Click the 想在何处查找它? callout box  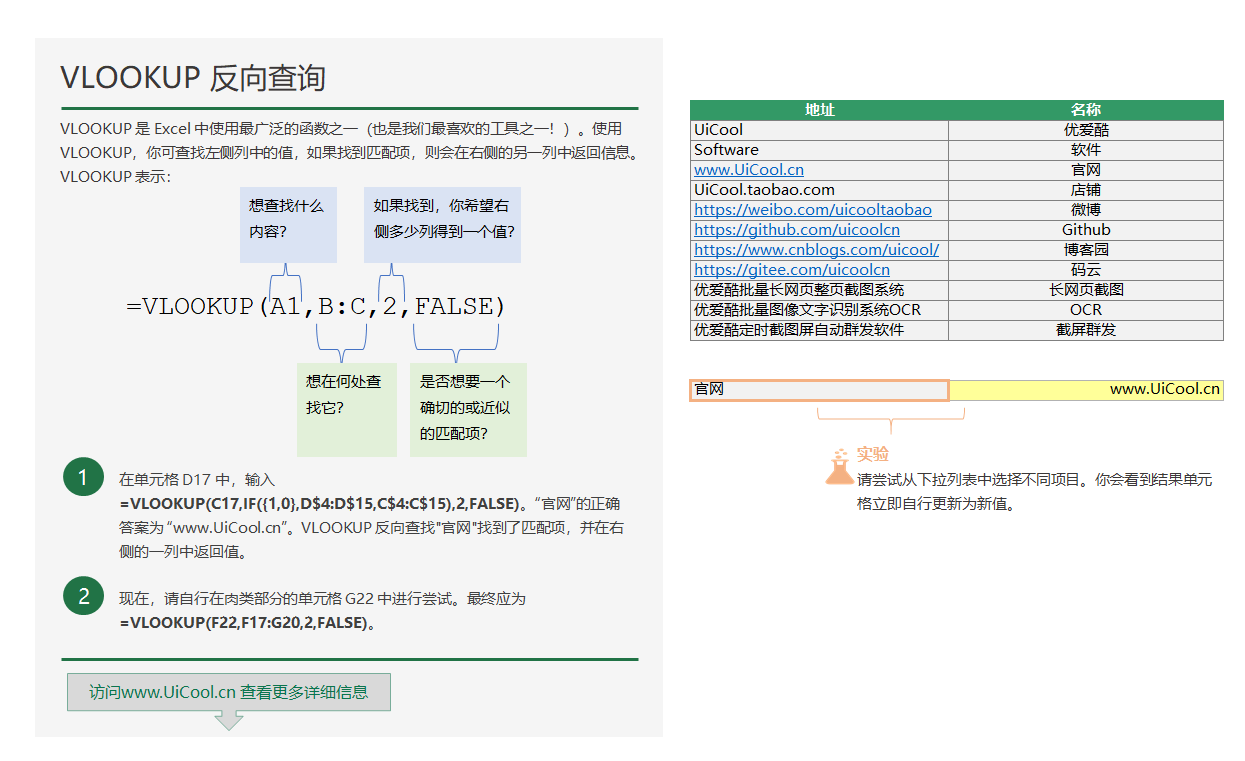347,410
